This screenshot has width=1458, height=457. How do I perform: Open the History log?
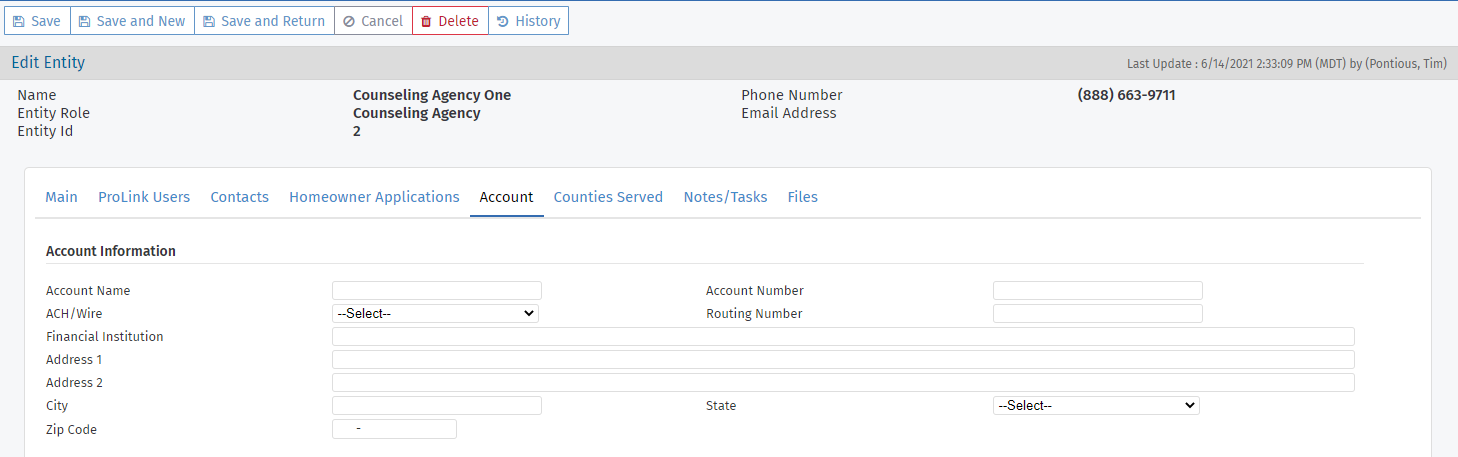click(528, 21)
